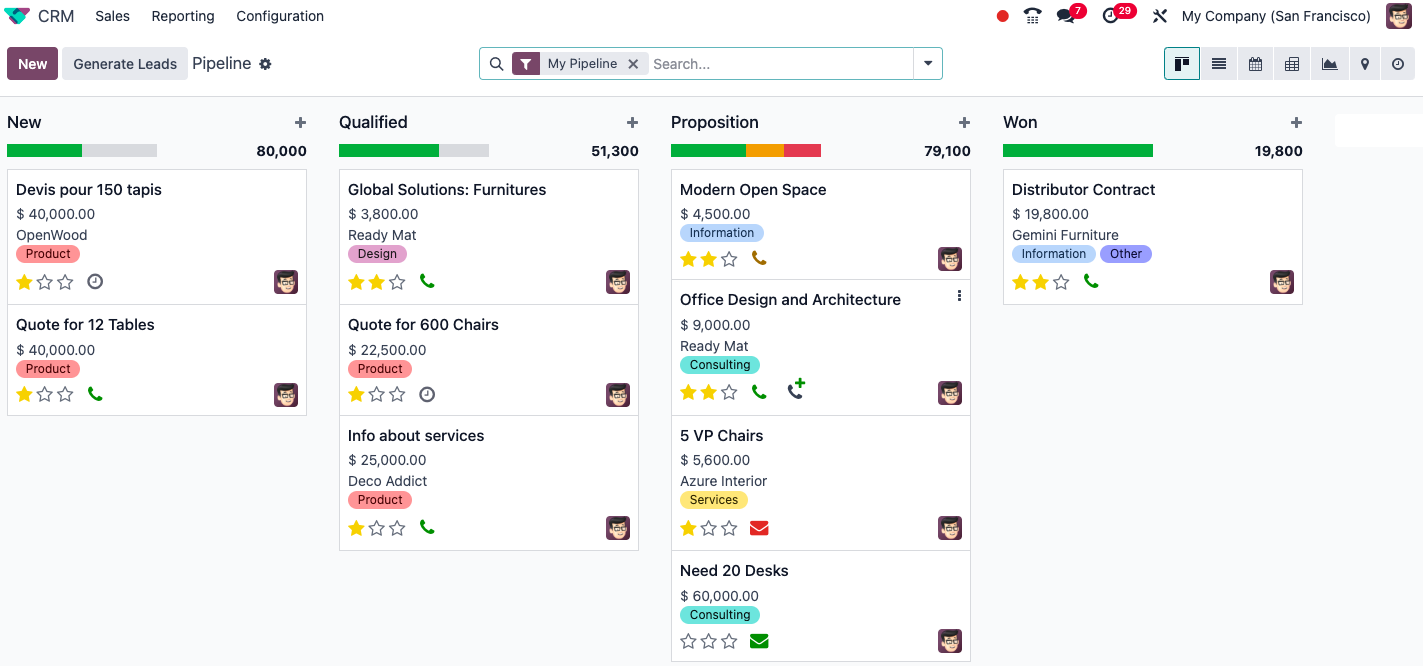Click the Qualified column title
Screen dimensions: 1423x666
(373, 122)
